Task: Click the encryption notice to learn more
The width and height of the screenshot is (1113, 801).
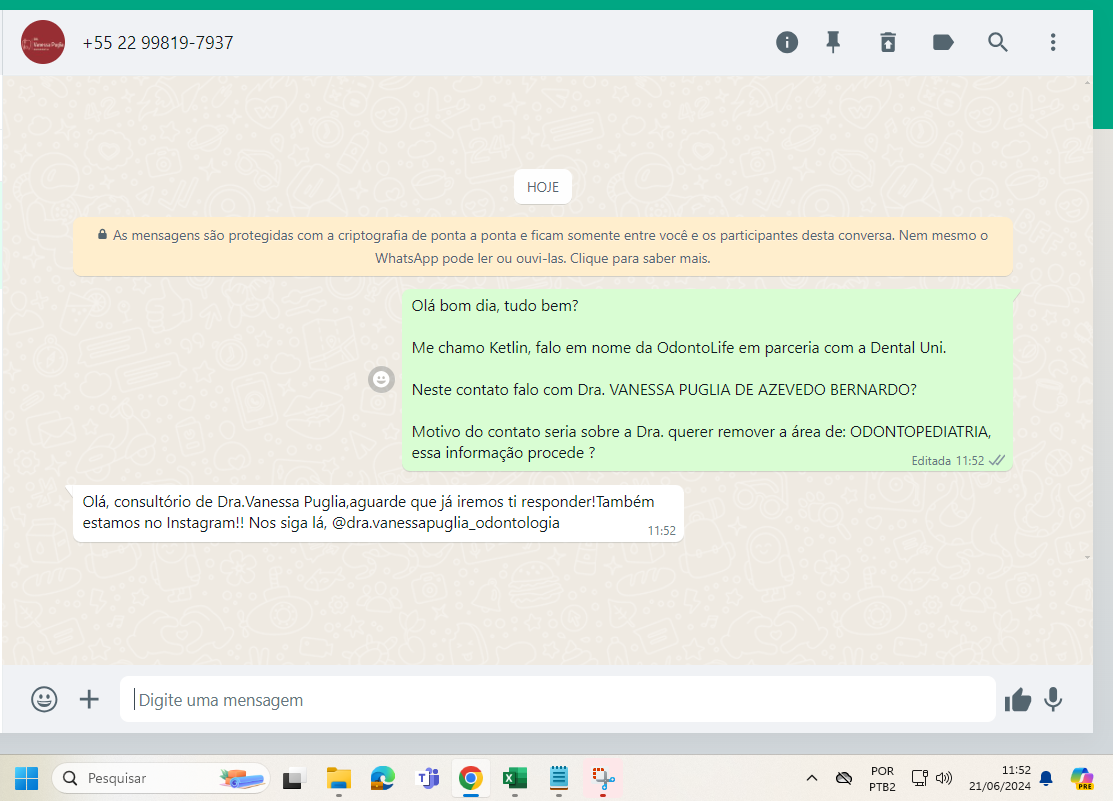Action: [x=543, y=246]
